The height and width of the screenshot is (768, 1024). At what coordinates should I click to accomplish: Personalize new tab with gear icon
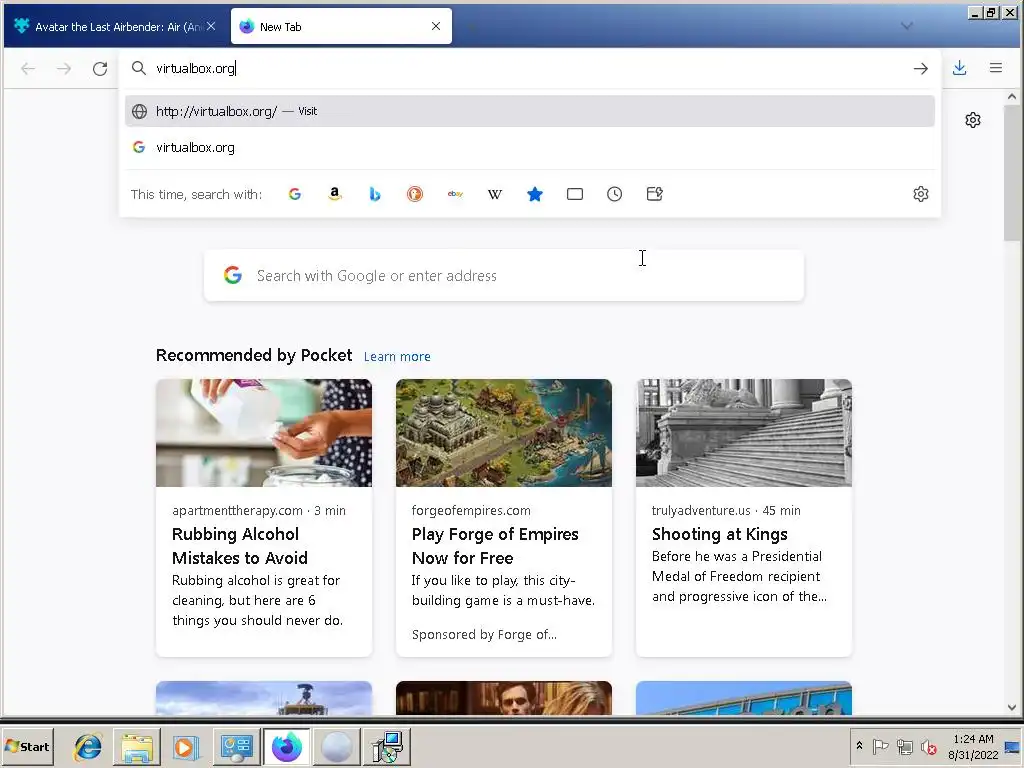(973, 120)
